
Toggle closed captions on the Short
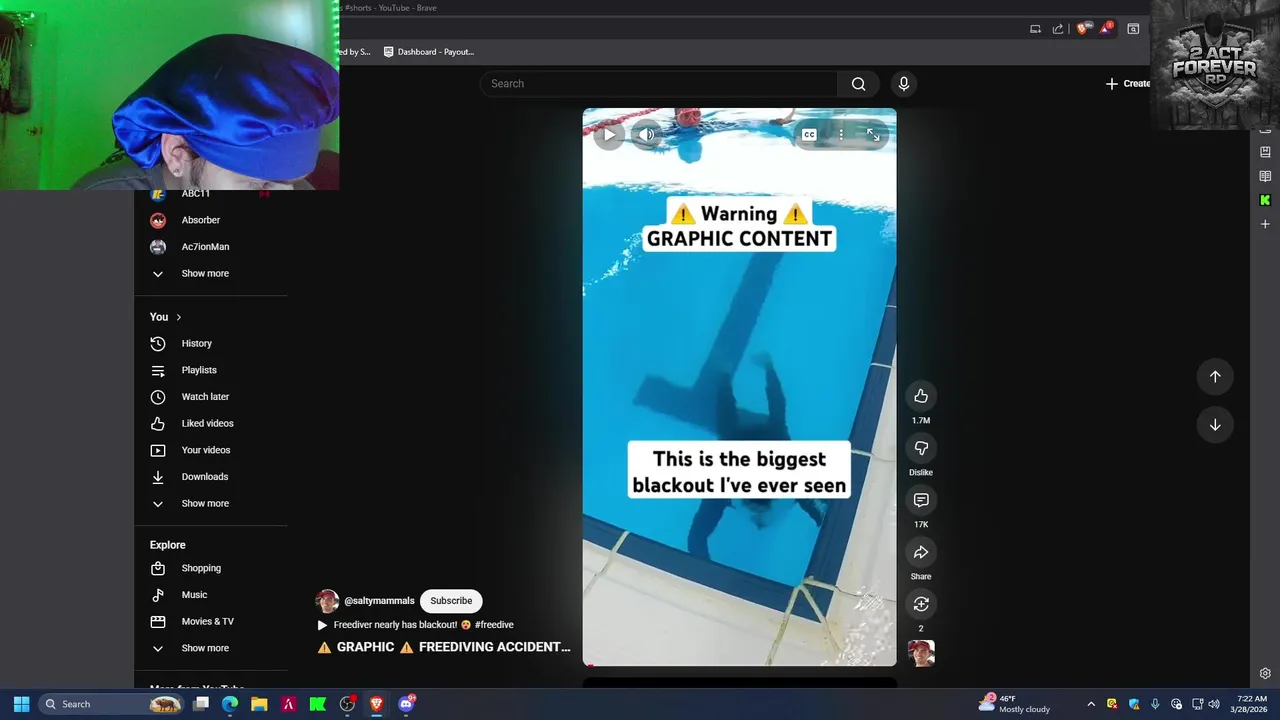click(809, 135)
